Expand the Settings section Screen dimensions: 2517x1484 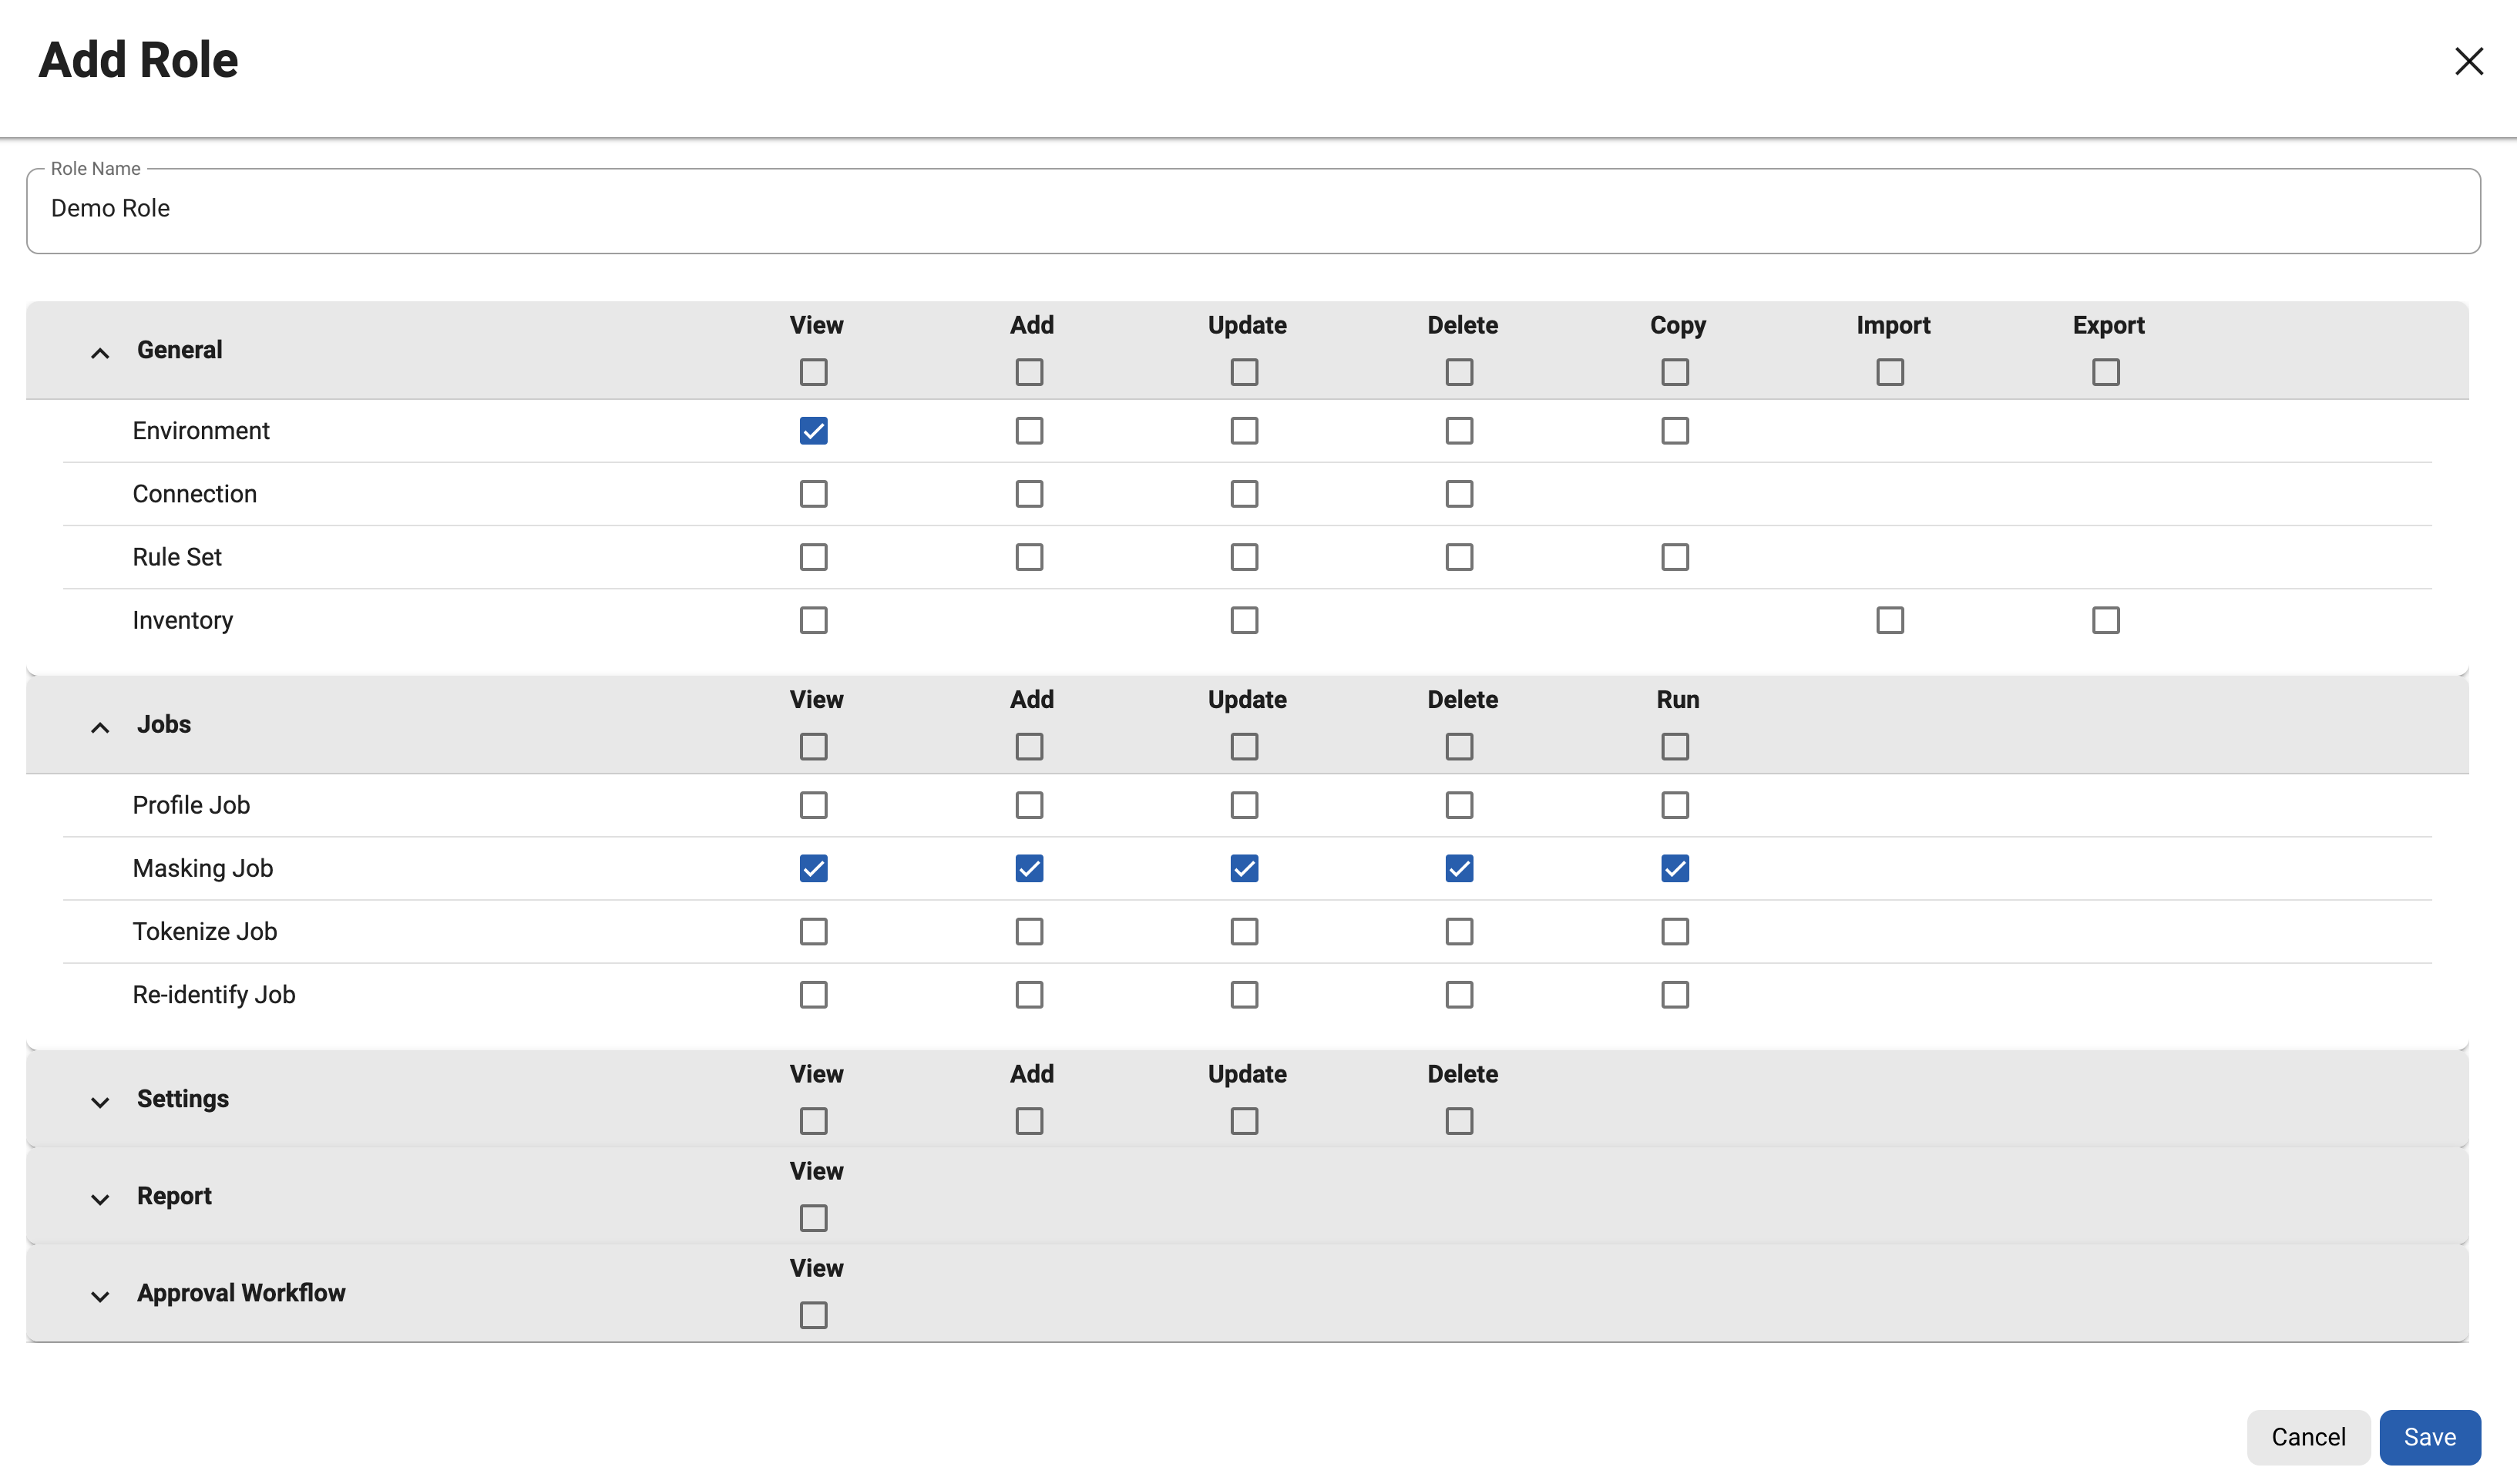click(99, 1101)
